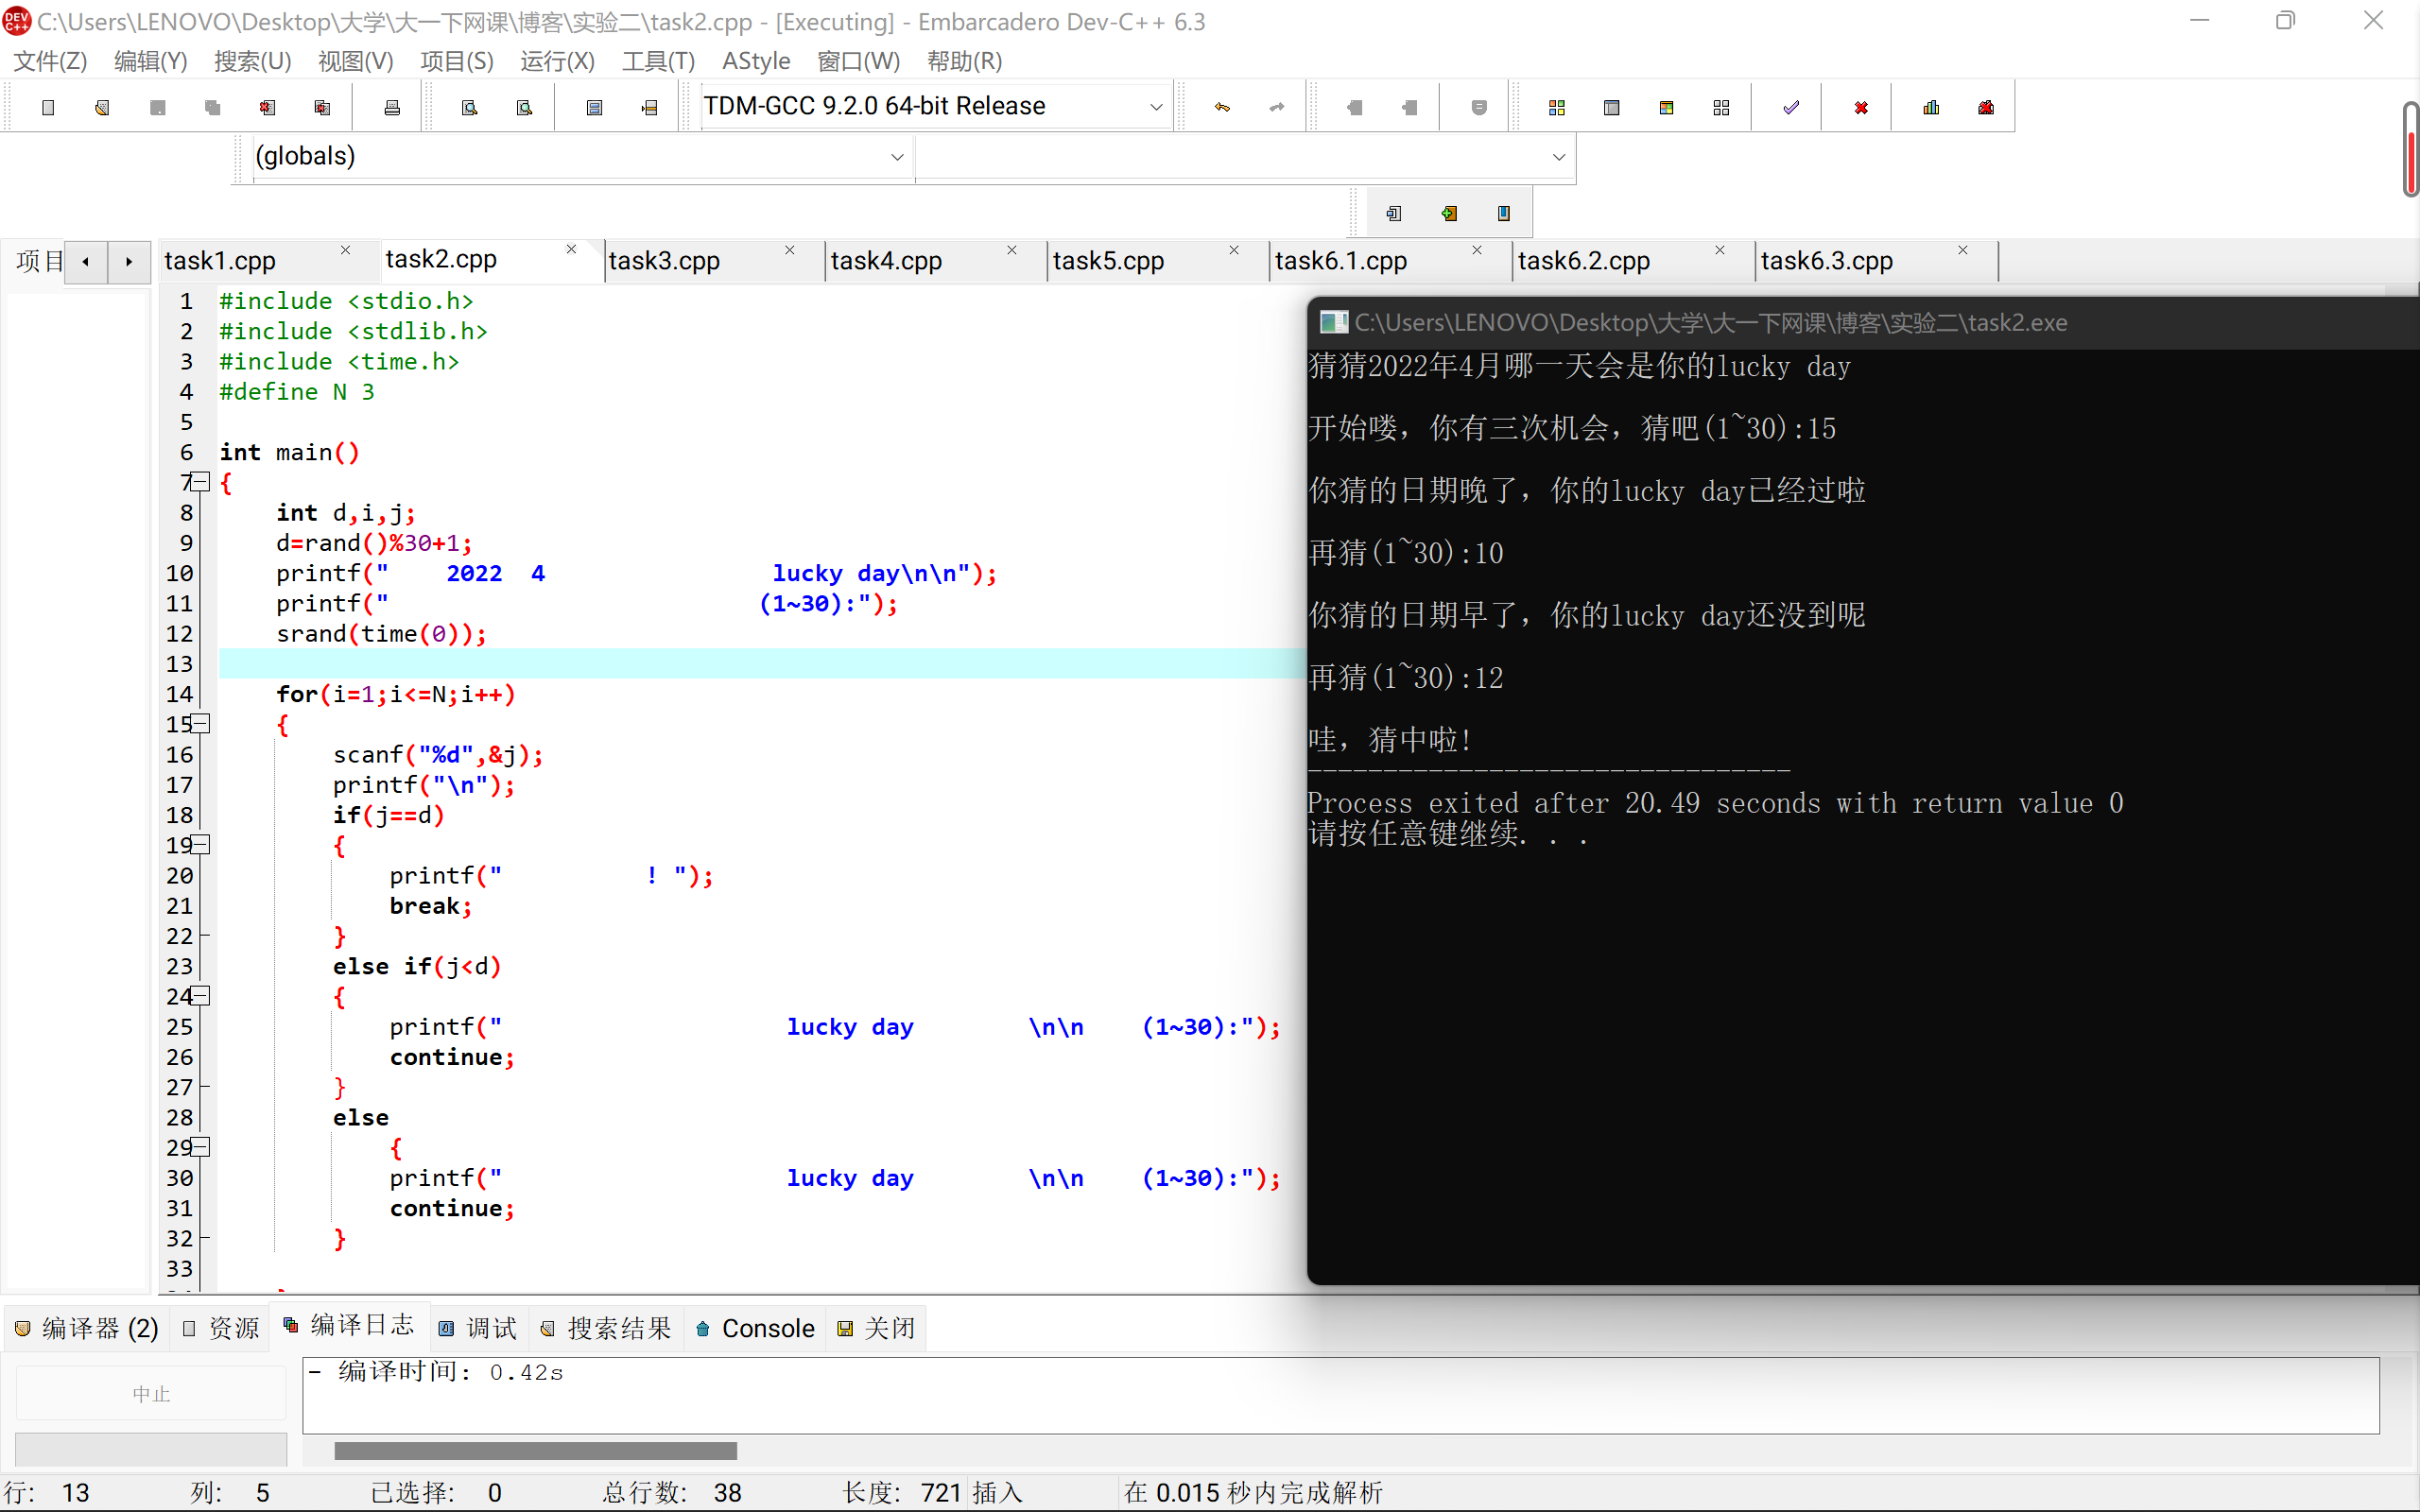
Task: Click the red delete profiling info icon
Action: coord(1986,107)
